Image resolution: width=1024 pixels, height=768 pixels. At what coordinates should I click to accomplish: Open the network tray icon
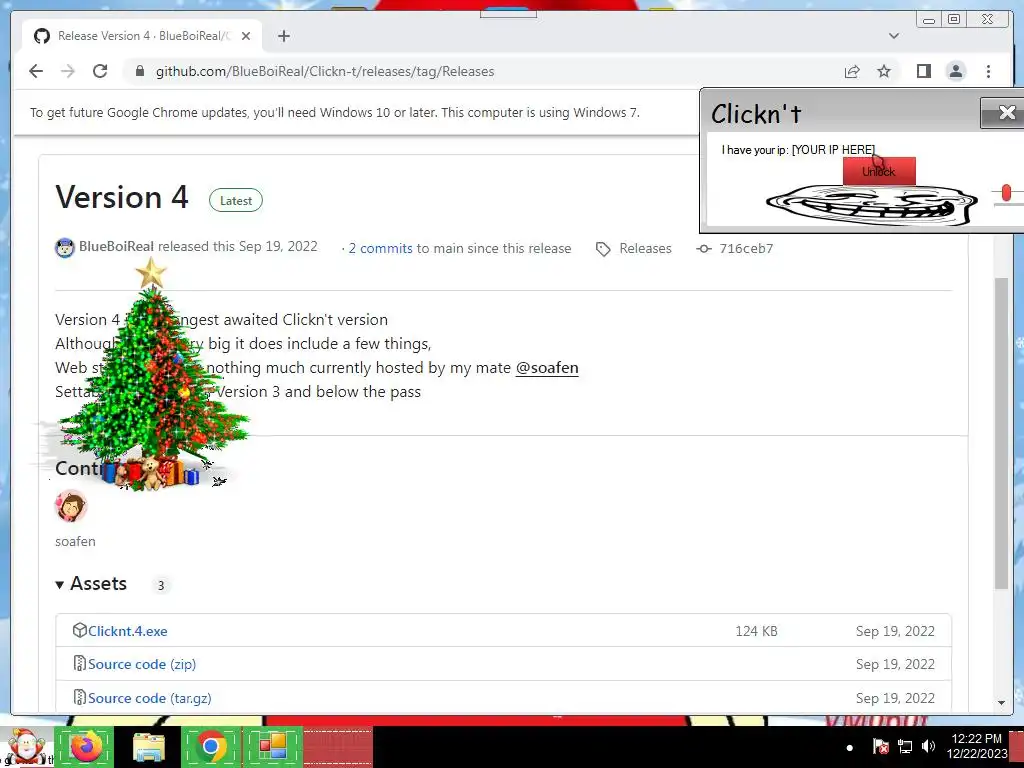pos(904,746)
